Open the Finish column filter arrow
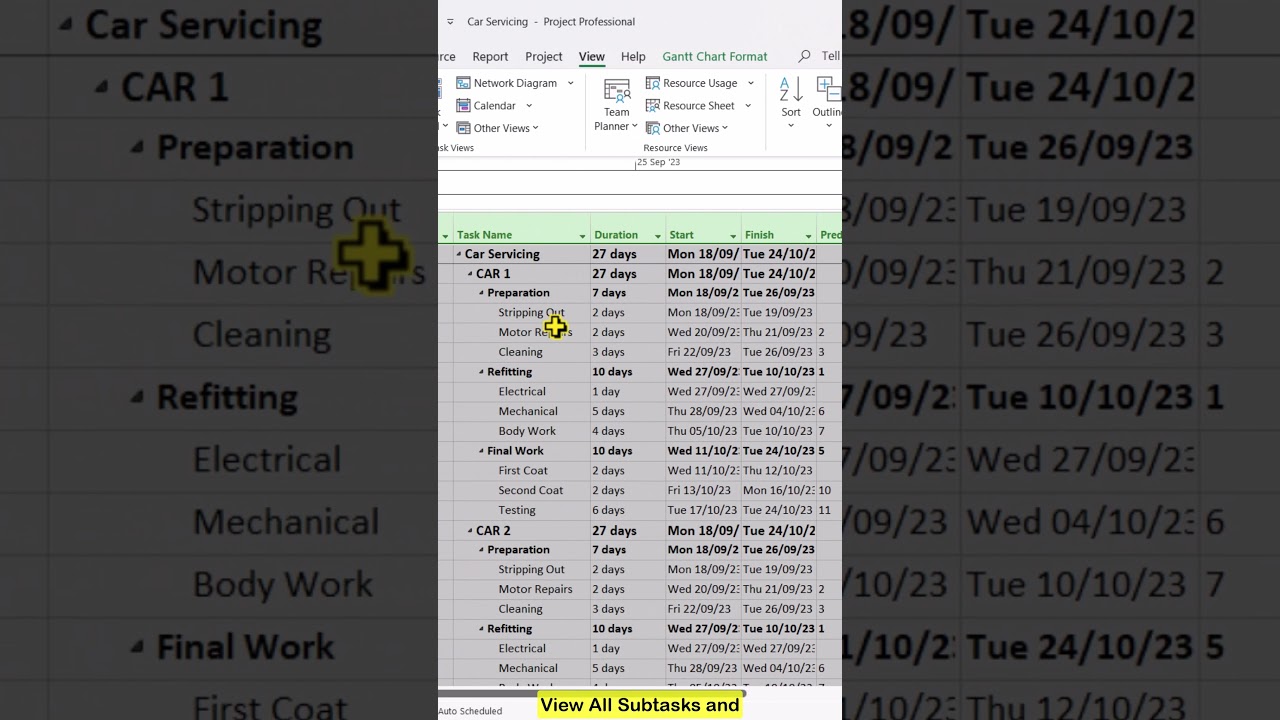 coord(808,236)
